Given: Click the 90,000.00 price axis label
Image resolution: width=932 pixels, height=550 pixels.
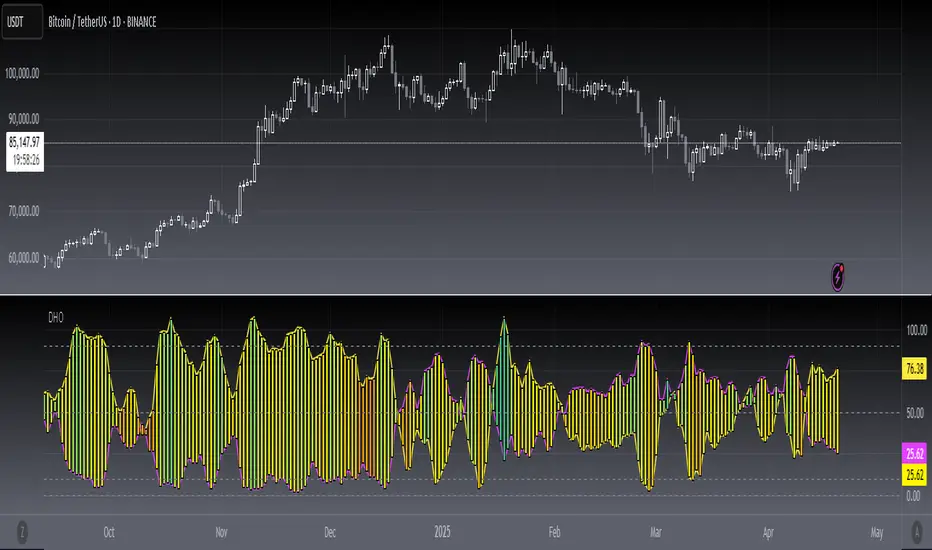Looking at the screenshot, I should 24,119.
